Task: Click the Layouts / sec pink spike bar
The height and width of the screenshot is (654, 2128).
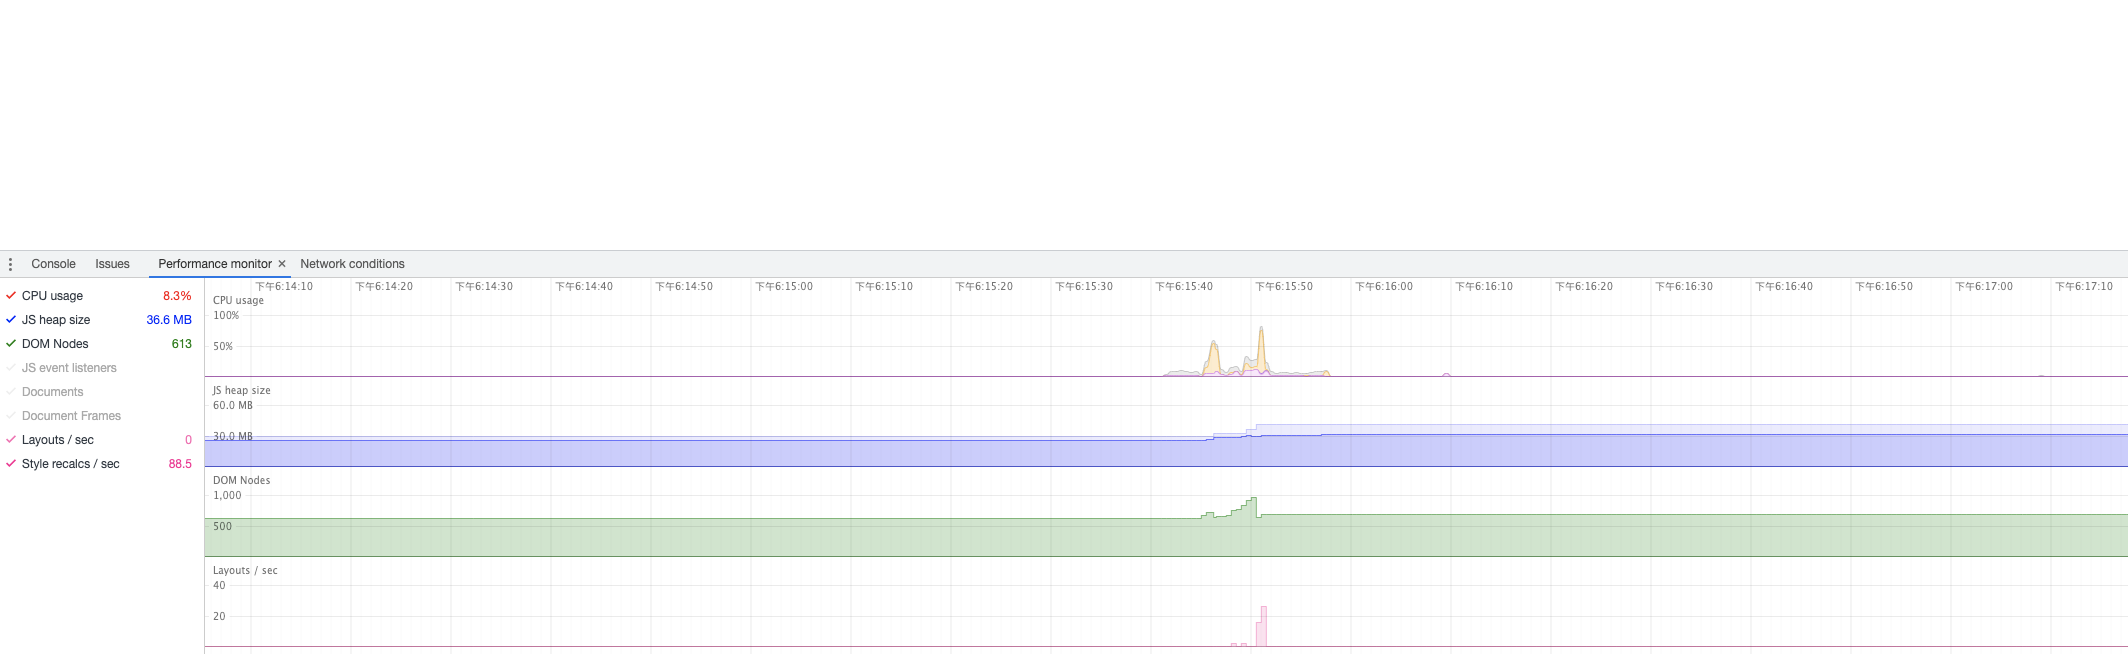Action: point(1263,627)
